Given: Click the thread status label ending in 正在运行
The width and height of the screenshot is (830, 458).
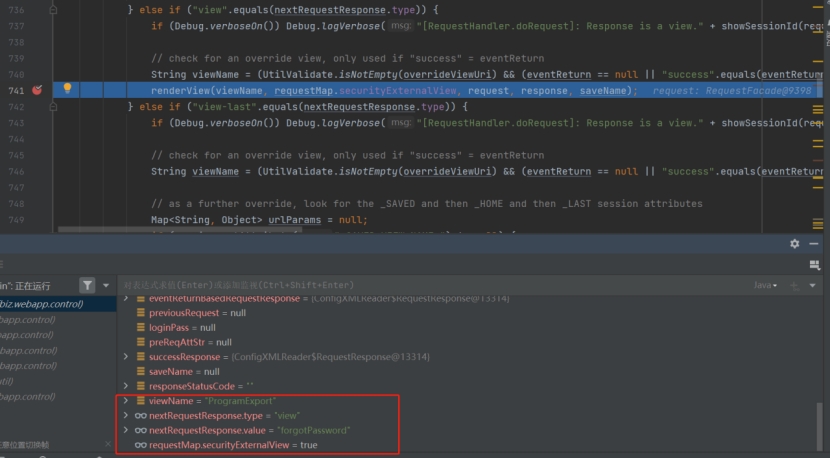Looking at the screenshot, I should tap(25, 286).
